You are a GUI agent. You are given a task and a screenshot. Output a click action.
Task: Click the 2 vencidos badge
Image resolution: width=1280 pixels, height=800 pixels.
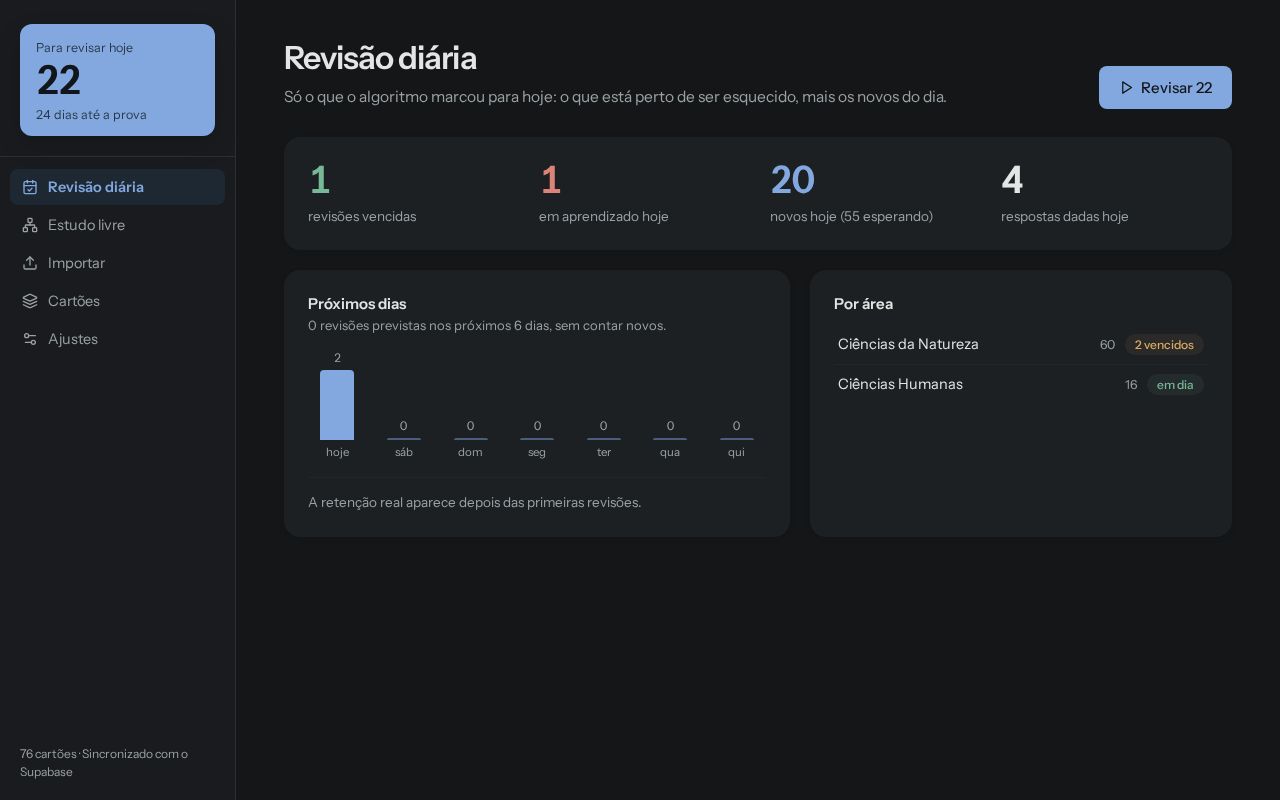coord(1164,345)
